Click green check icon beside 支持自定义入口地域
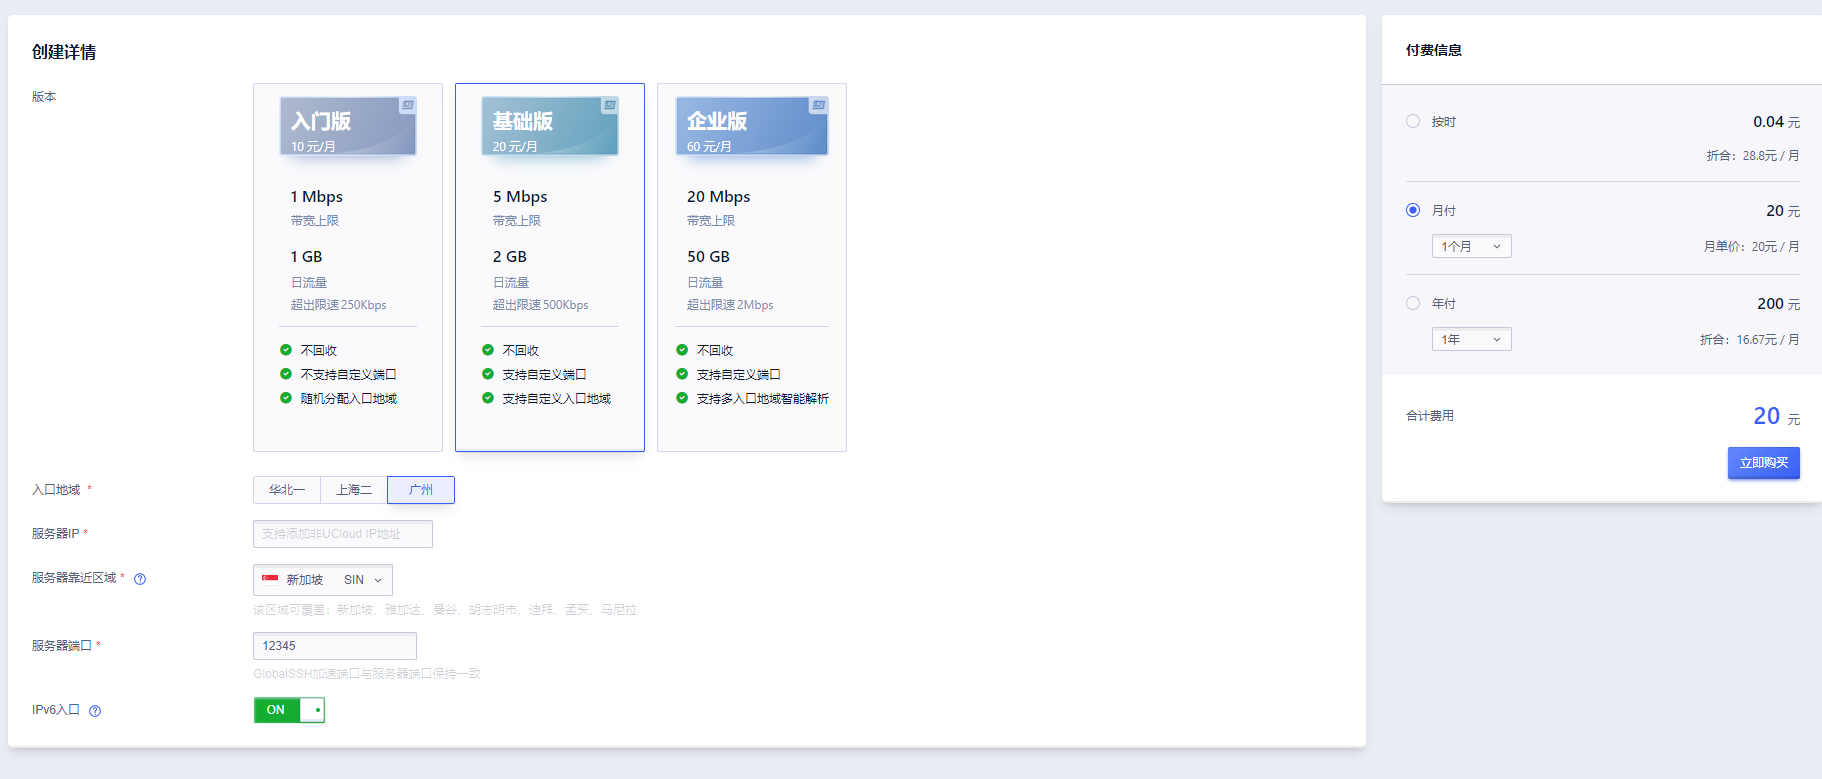 (488, 398)
